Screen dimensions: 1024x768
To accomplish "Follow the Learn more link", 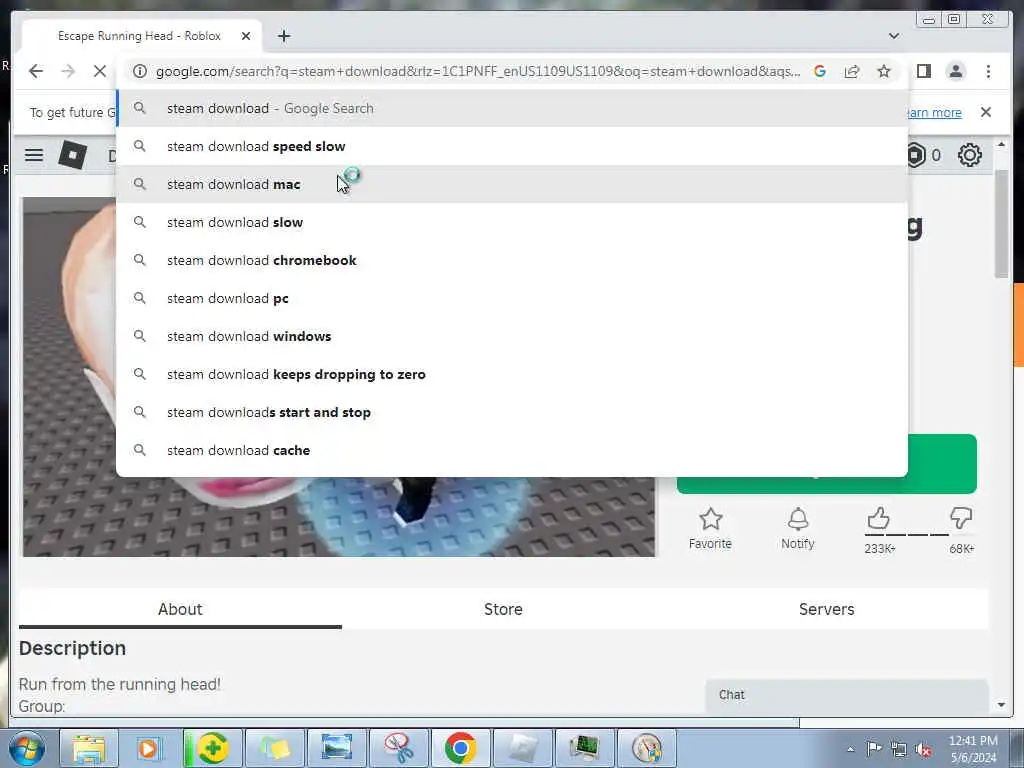I will 935,112.
